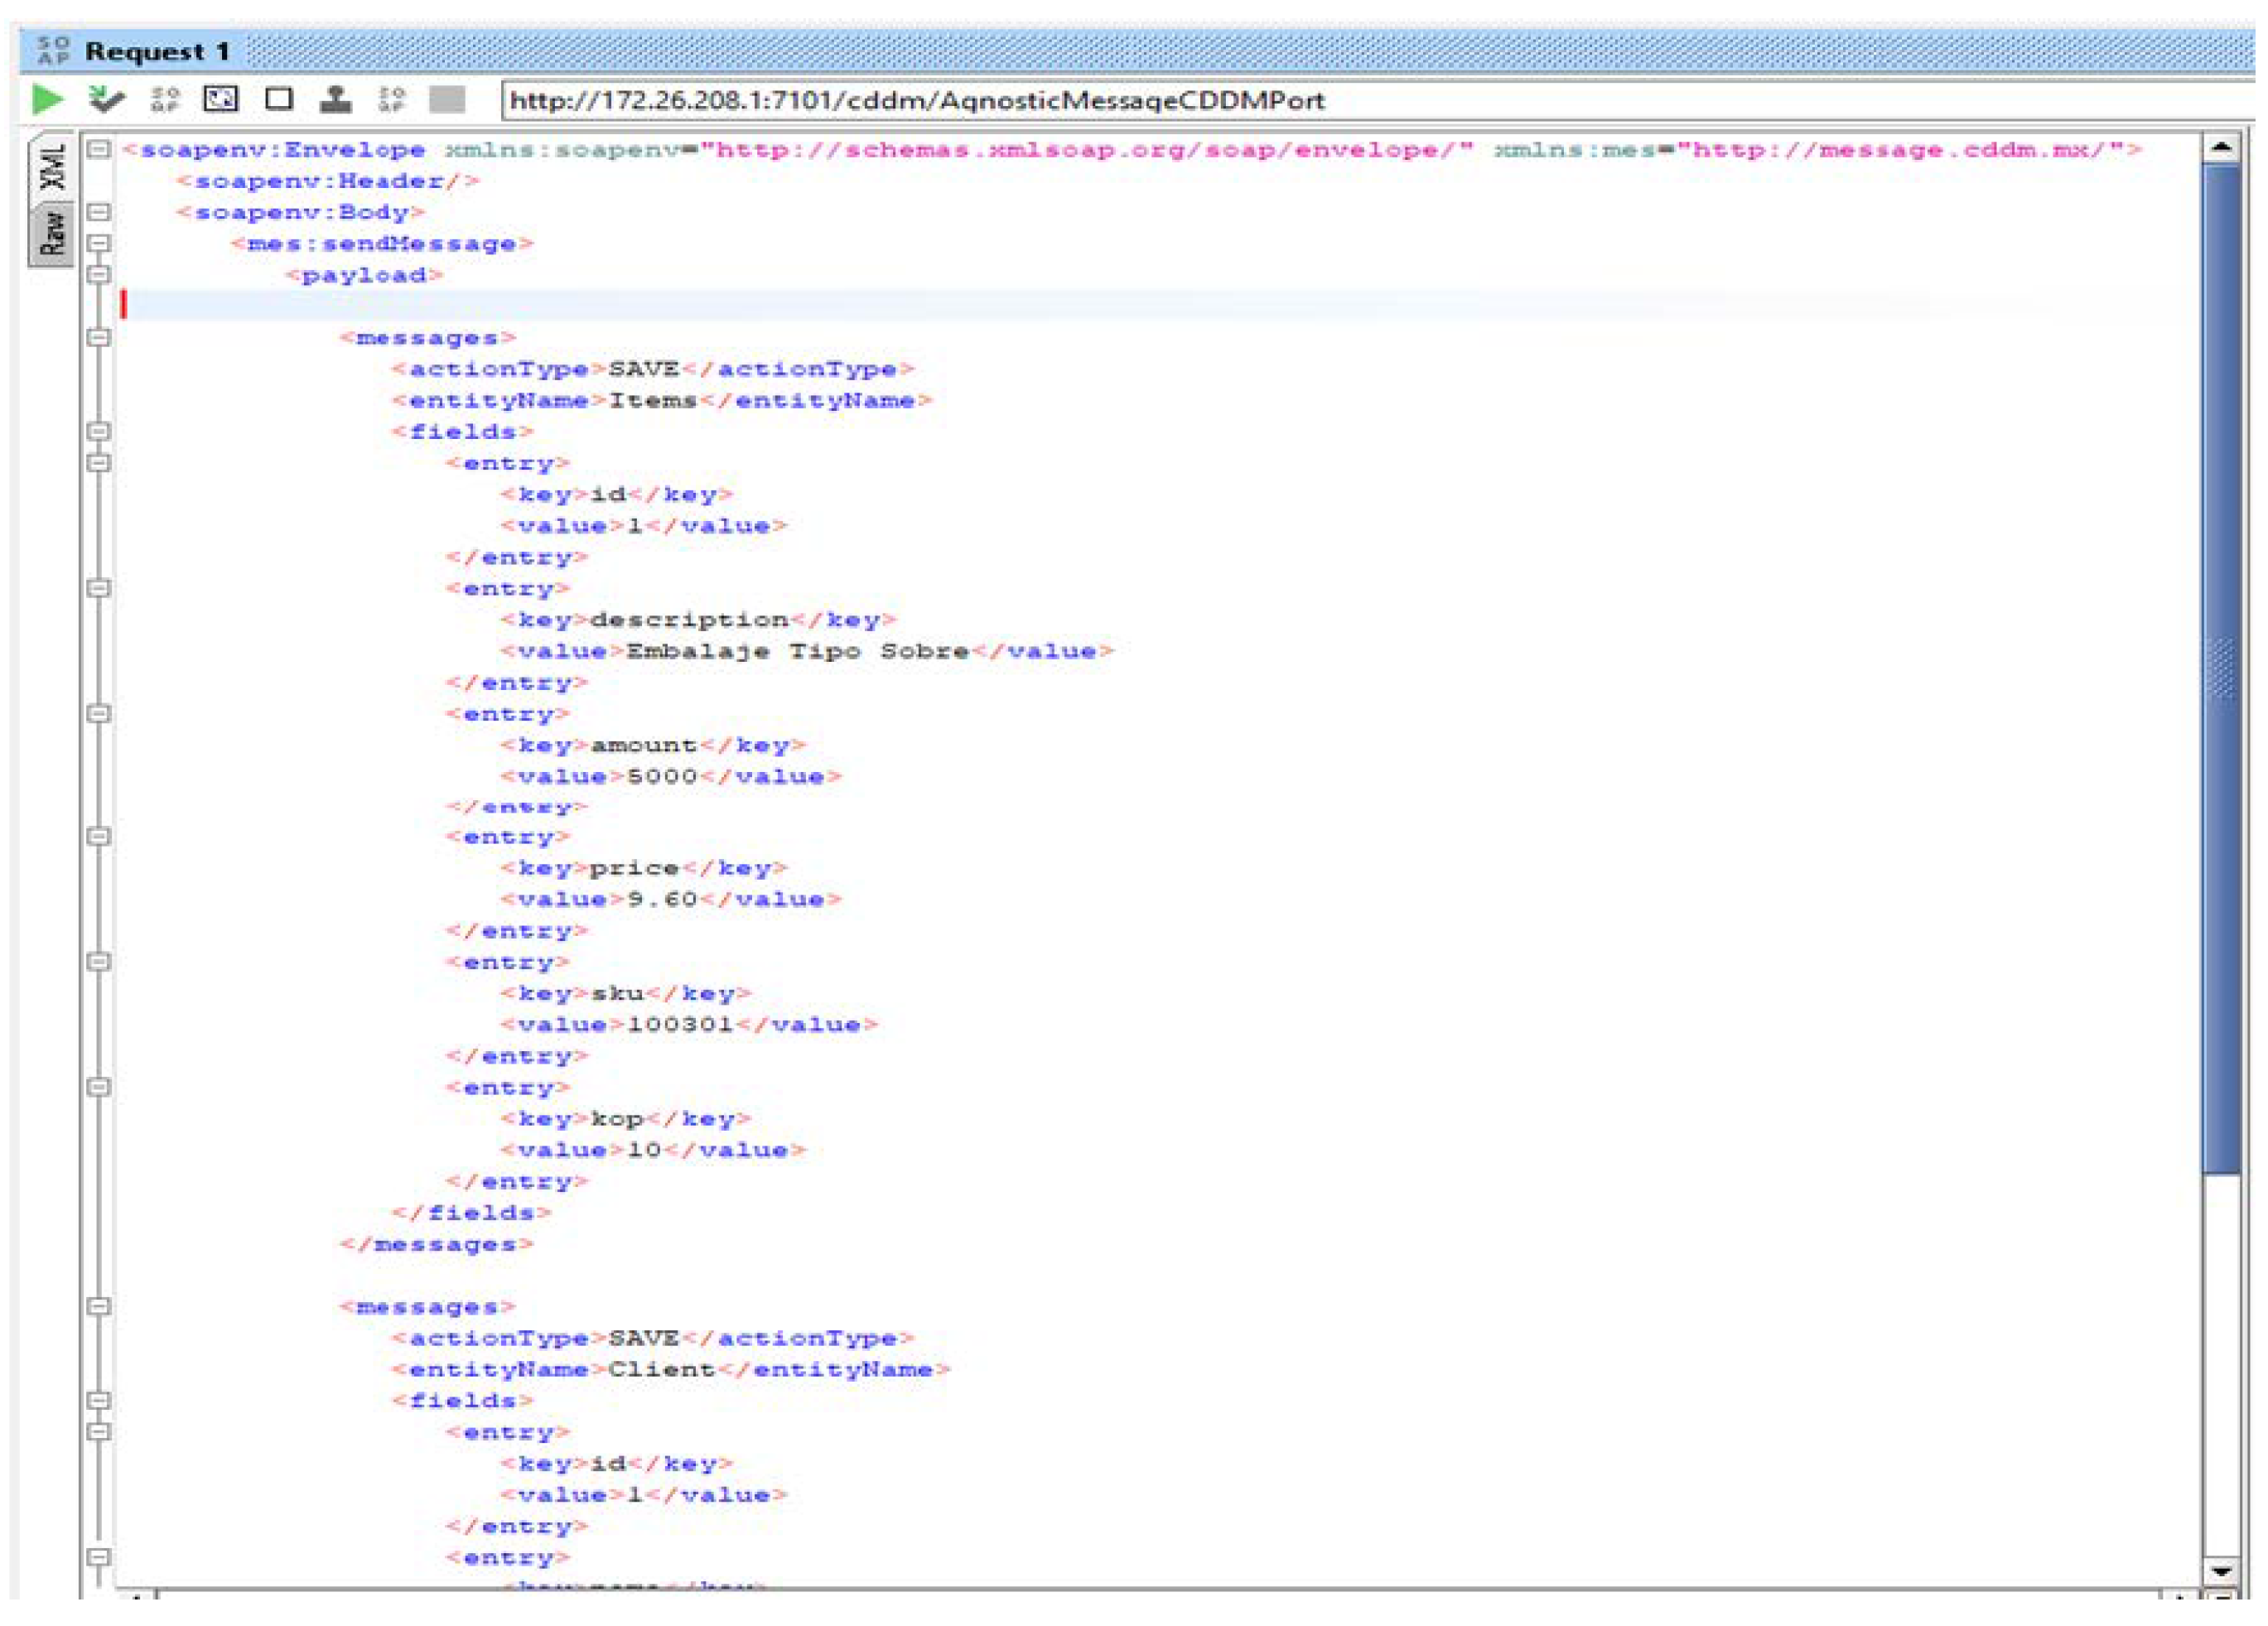Viewport: 2268px width, 1626px height.
Task: Select the XML tab to view XML content
Action: click(x=33, y=166)
